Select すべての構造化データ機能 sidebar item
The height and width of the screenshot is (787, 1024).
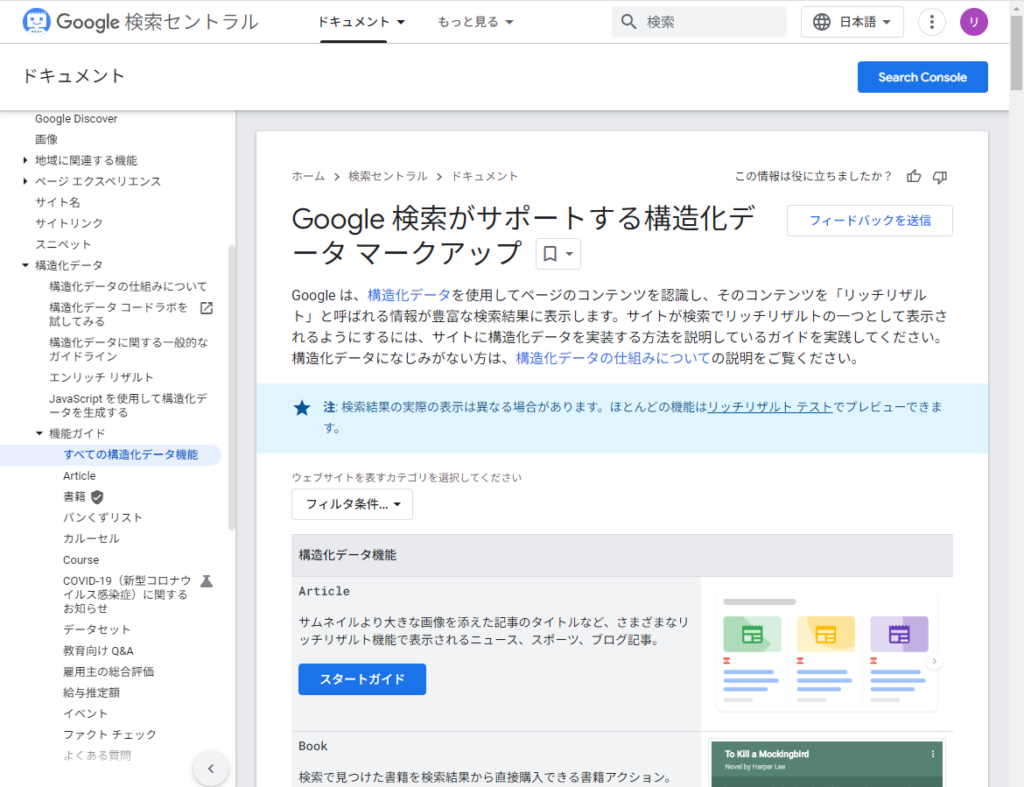point(131,455)
